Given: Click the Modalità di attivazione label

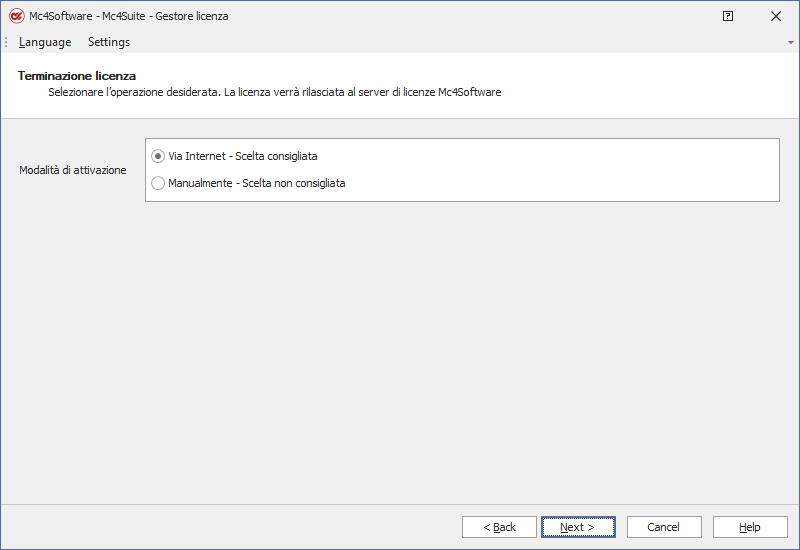Looking at the screenshot, I should 73,170.
